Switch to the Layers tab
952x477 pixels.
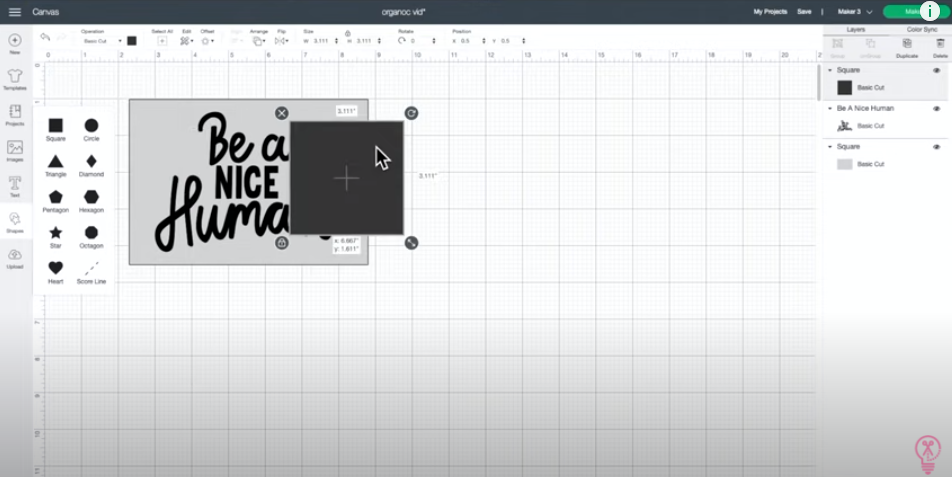[855, 29]
